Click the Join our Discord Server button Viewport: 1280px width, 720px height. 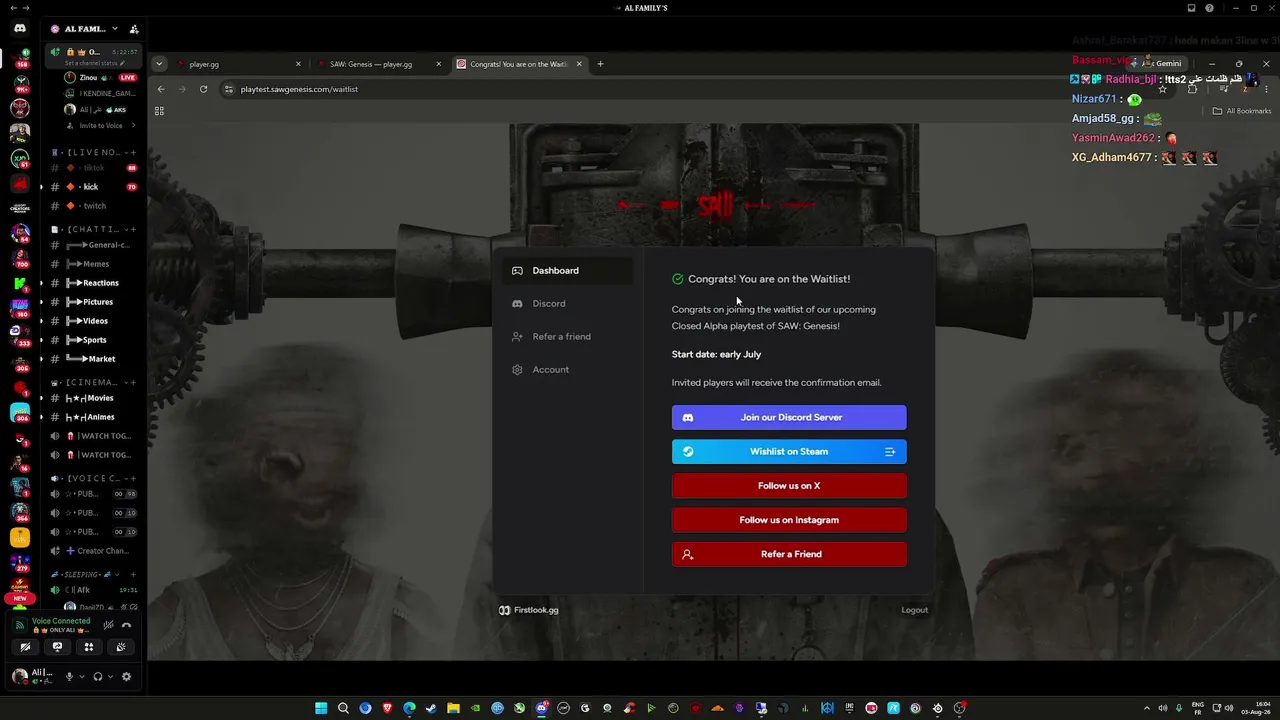[x=789, y=418]
